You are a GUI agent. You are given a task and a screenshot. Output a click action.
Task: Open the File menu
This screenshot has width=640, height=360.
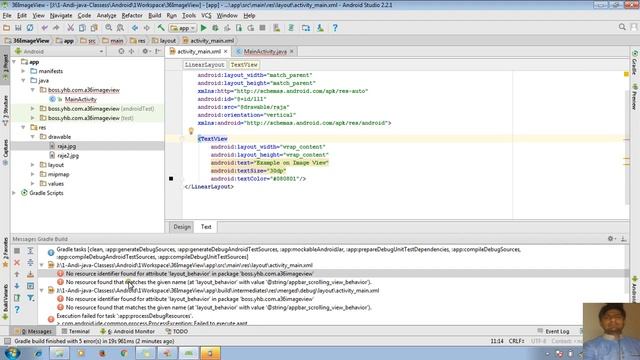pos(7,16)
